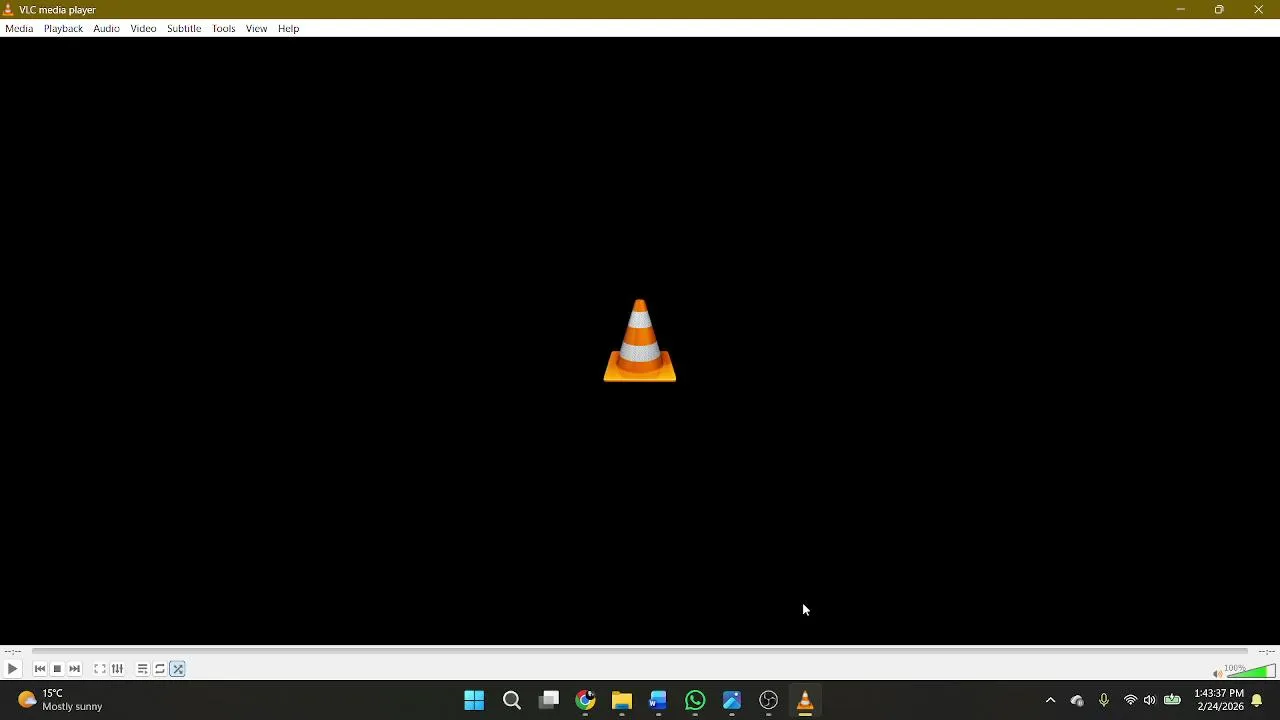1280x720 pixels.
Task: Toggle remaining time label at right
Action: coord(1266,652)
